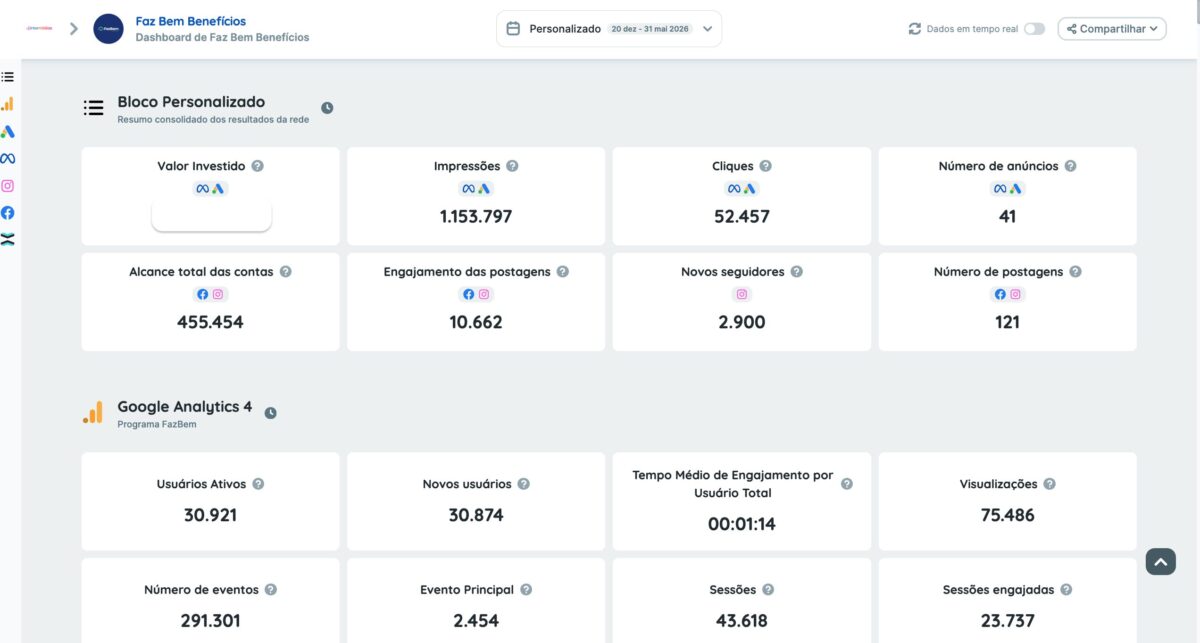Click the Número de eventos value 291.301
1200x643 pixels.
pyautogui.click(x=210, y=621)
